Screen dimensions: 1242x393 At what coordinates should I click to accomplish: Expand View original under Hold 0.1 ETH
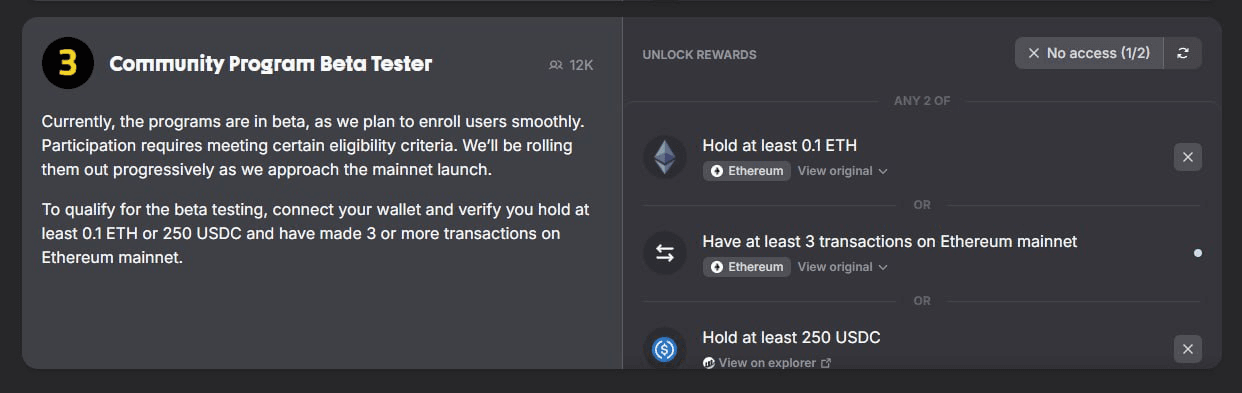(842, 171)
